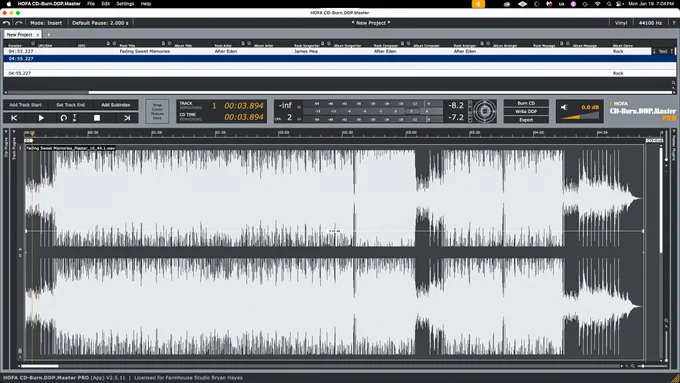The width and height of the screenshot is (680, 383).
Task: Open the Vinyl mode selector
Action: 621,23
